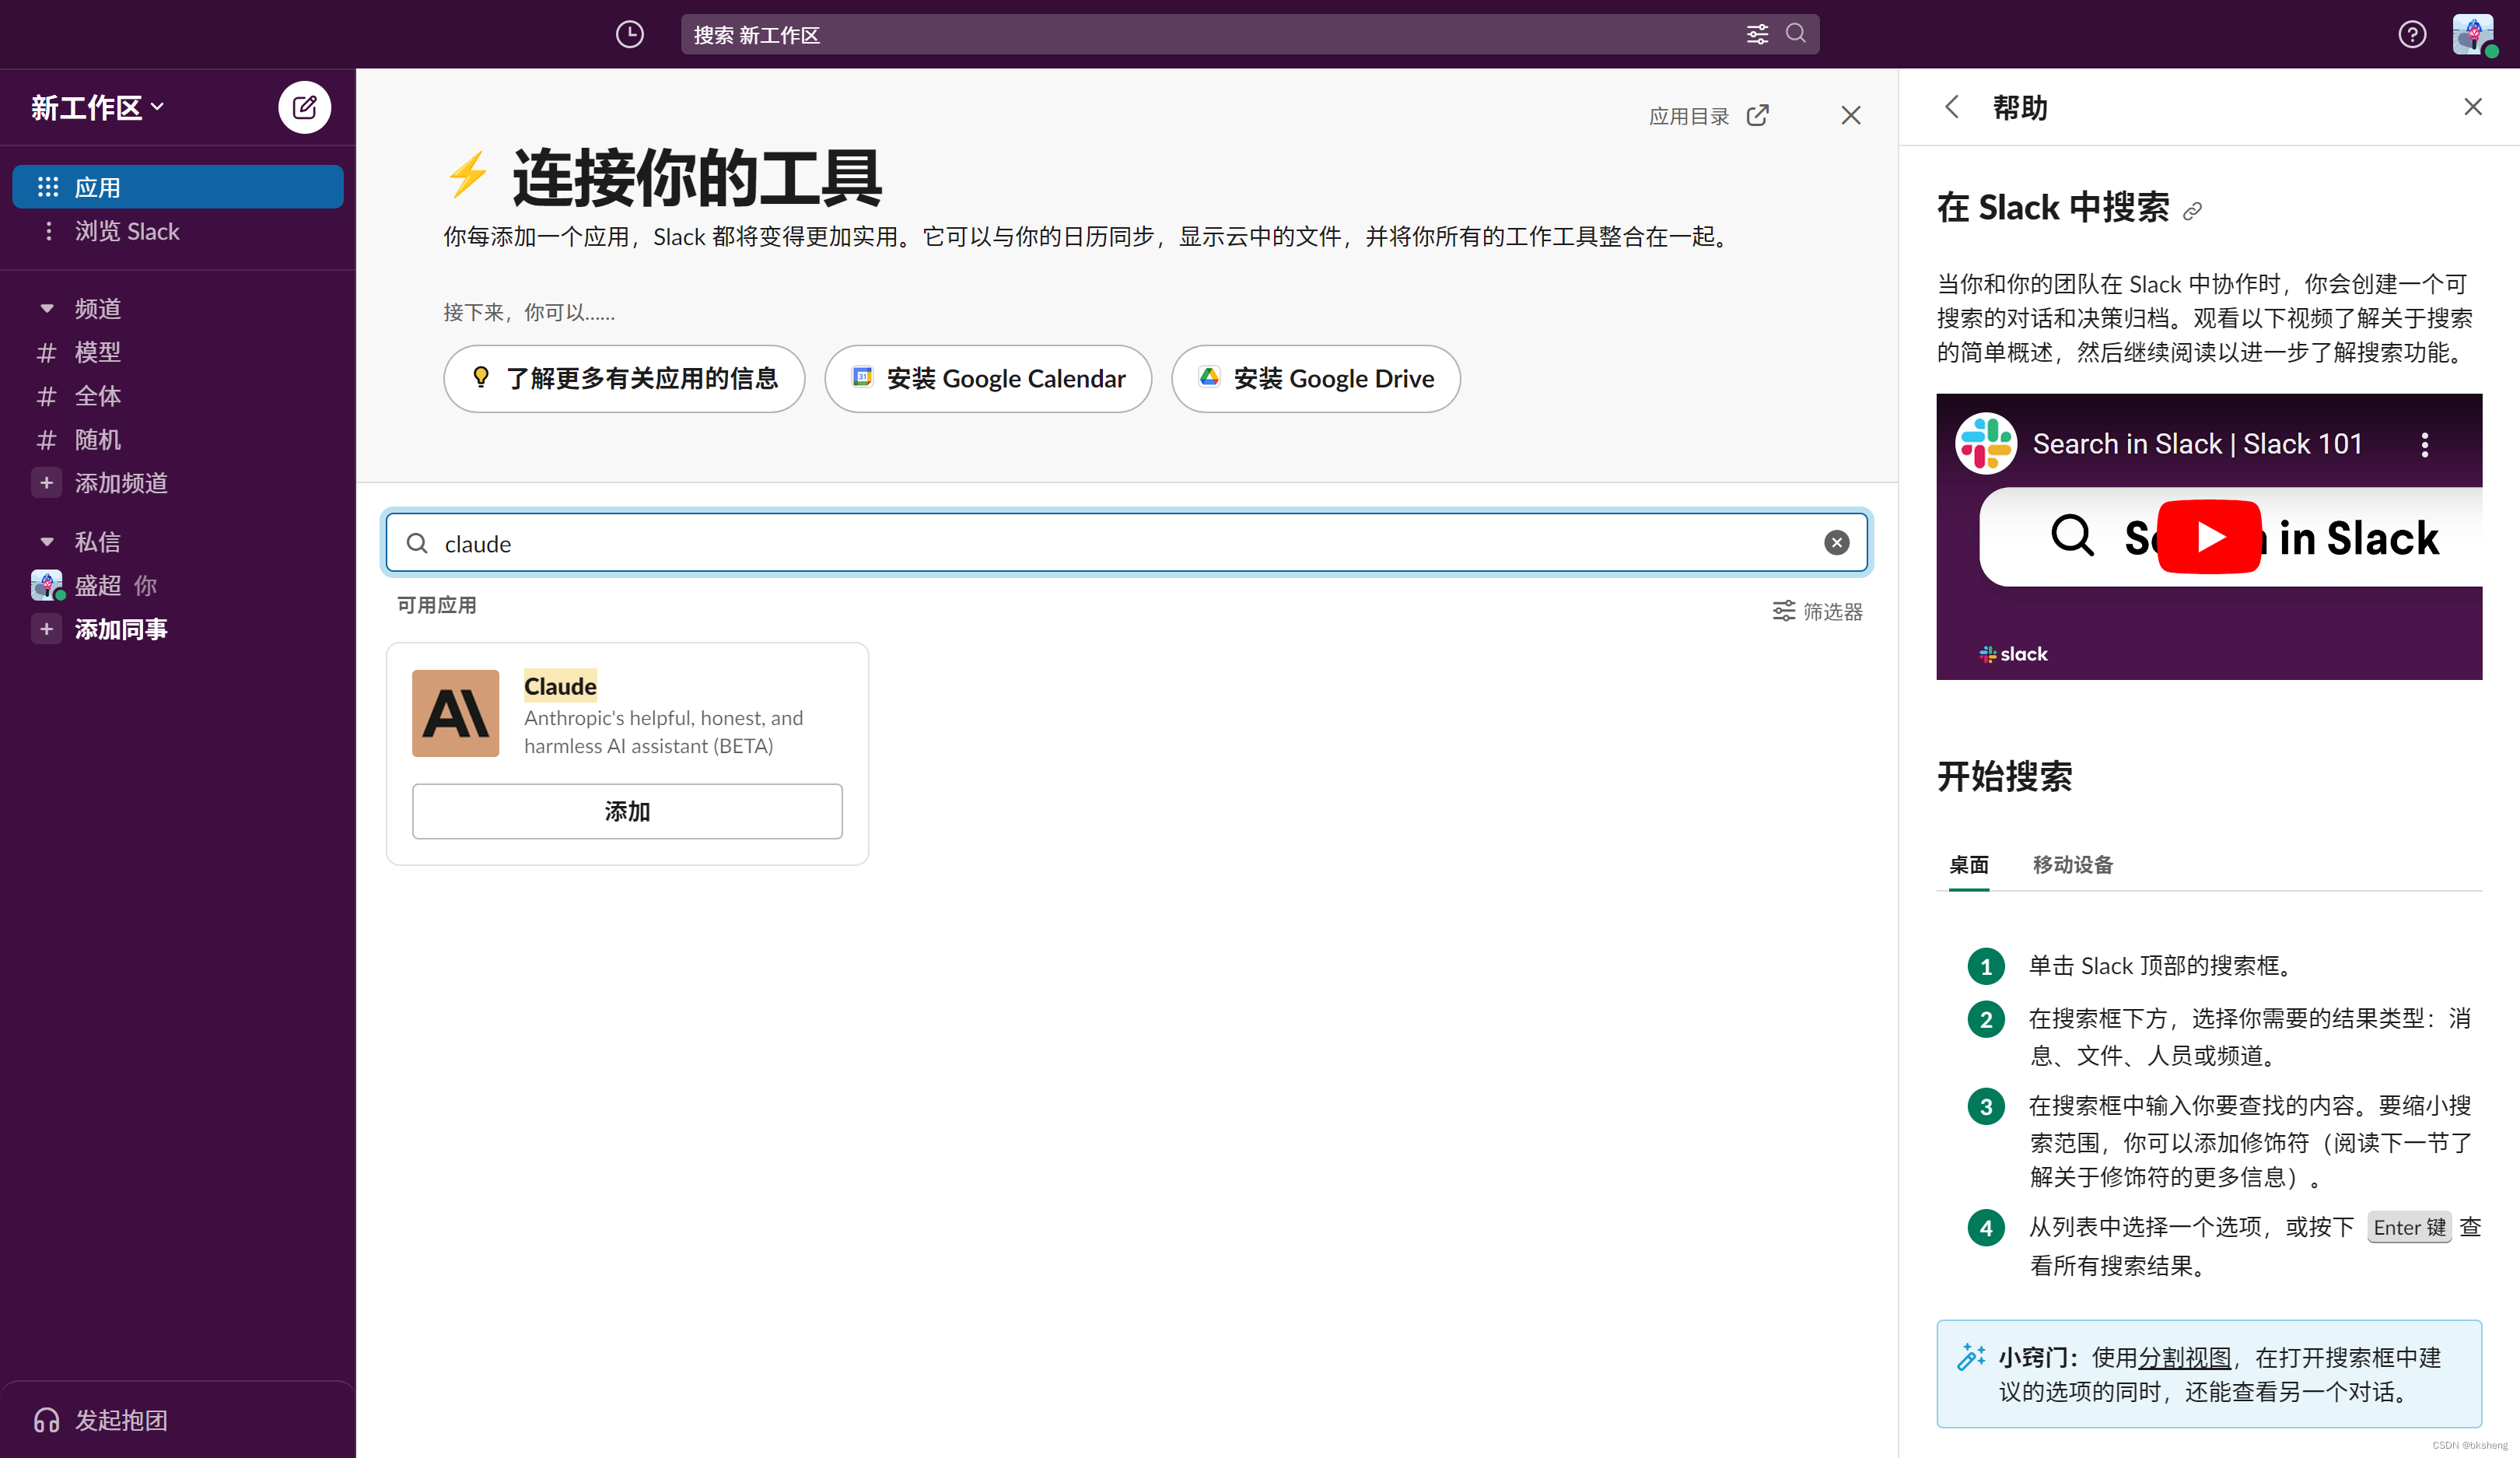Click the magnifier icon in top search bar
Screen dimensions: 2520x1458
tap(1796, 33)
